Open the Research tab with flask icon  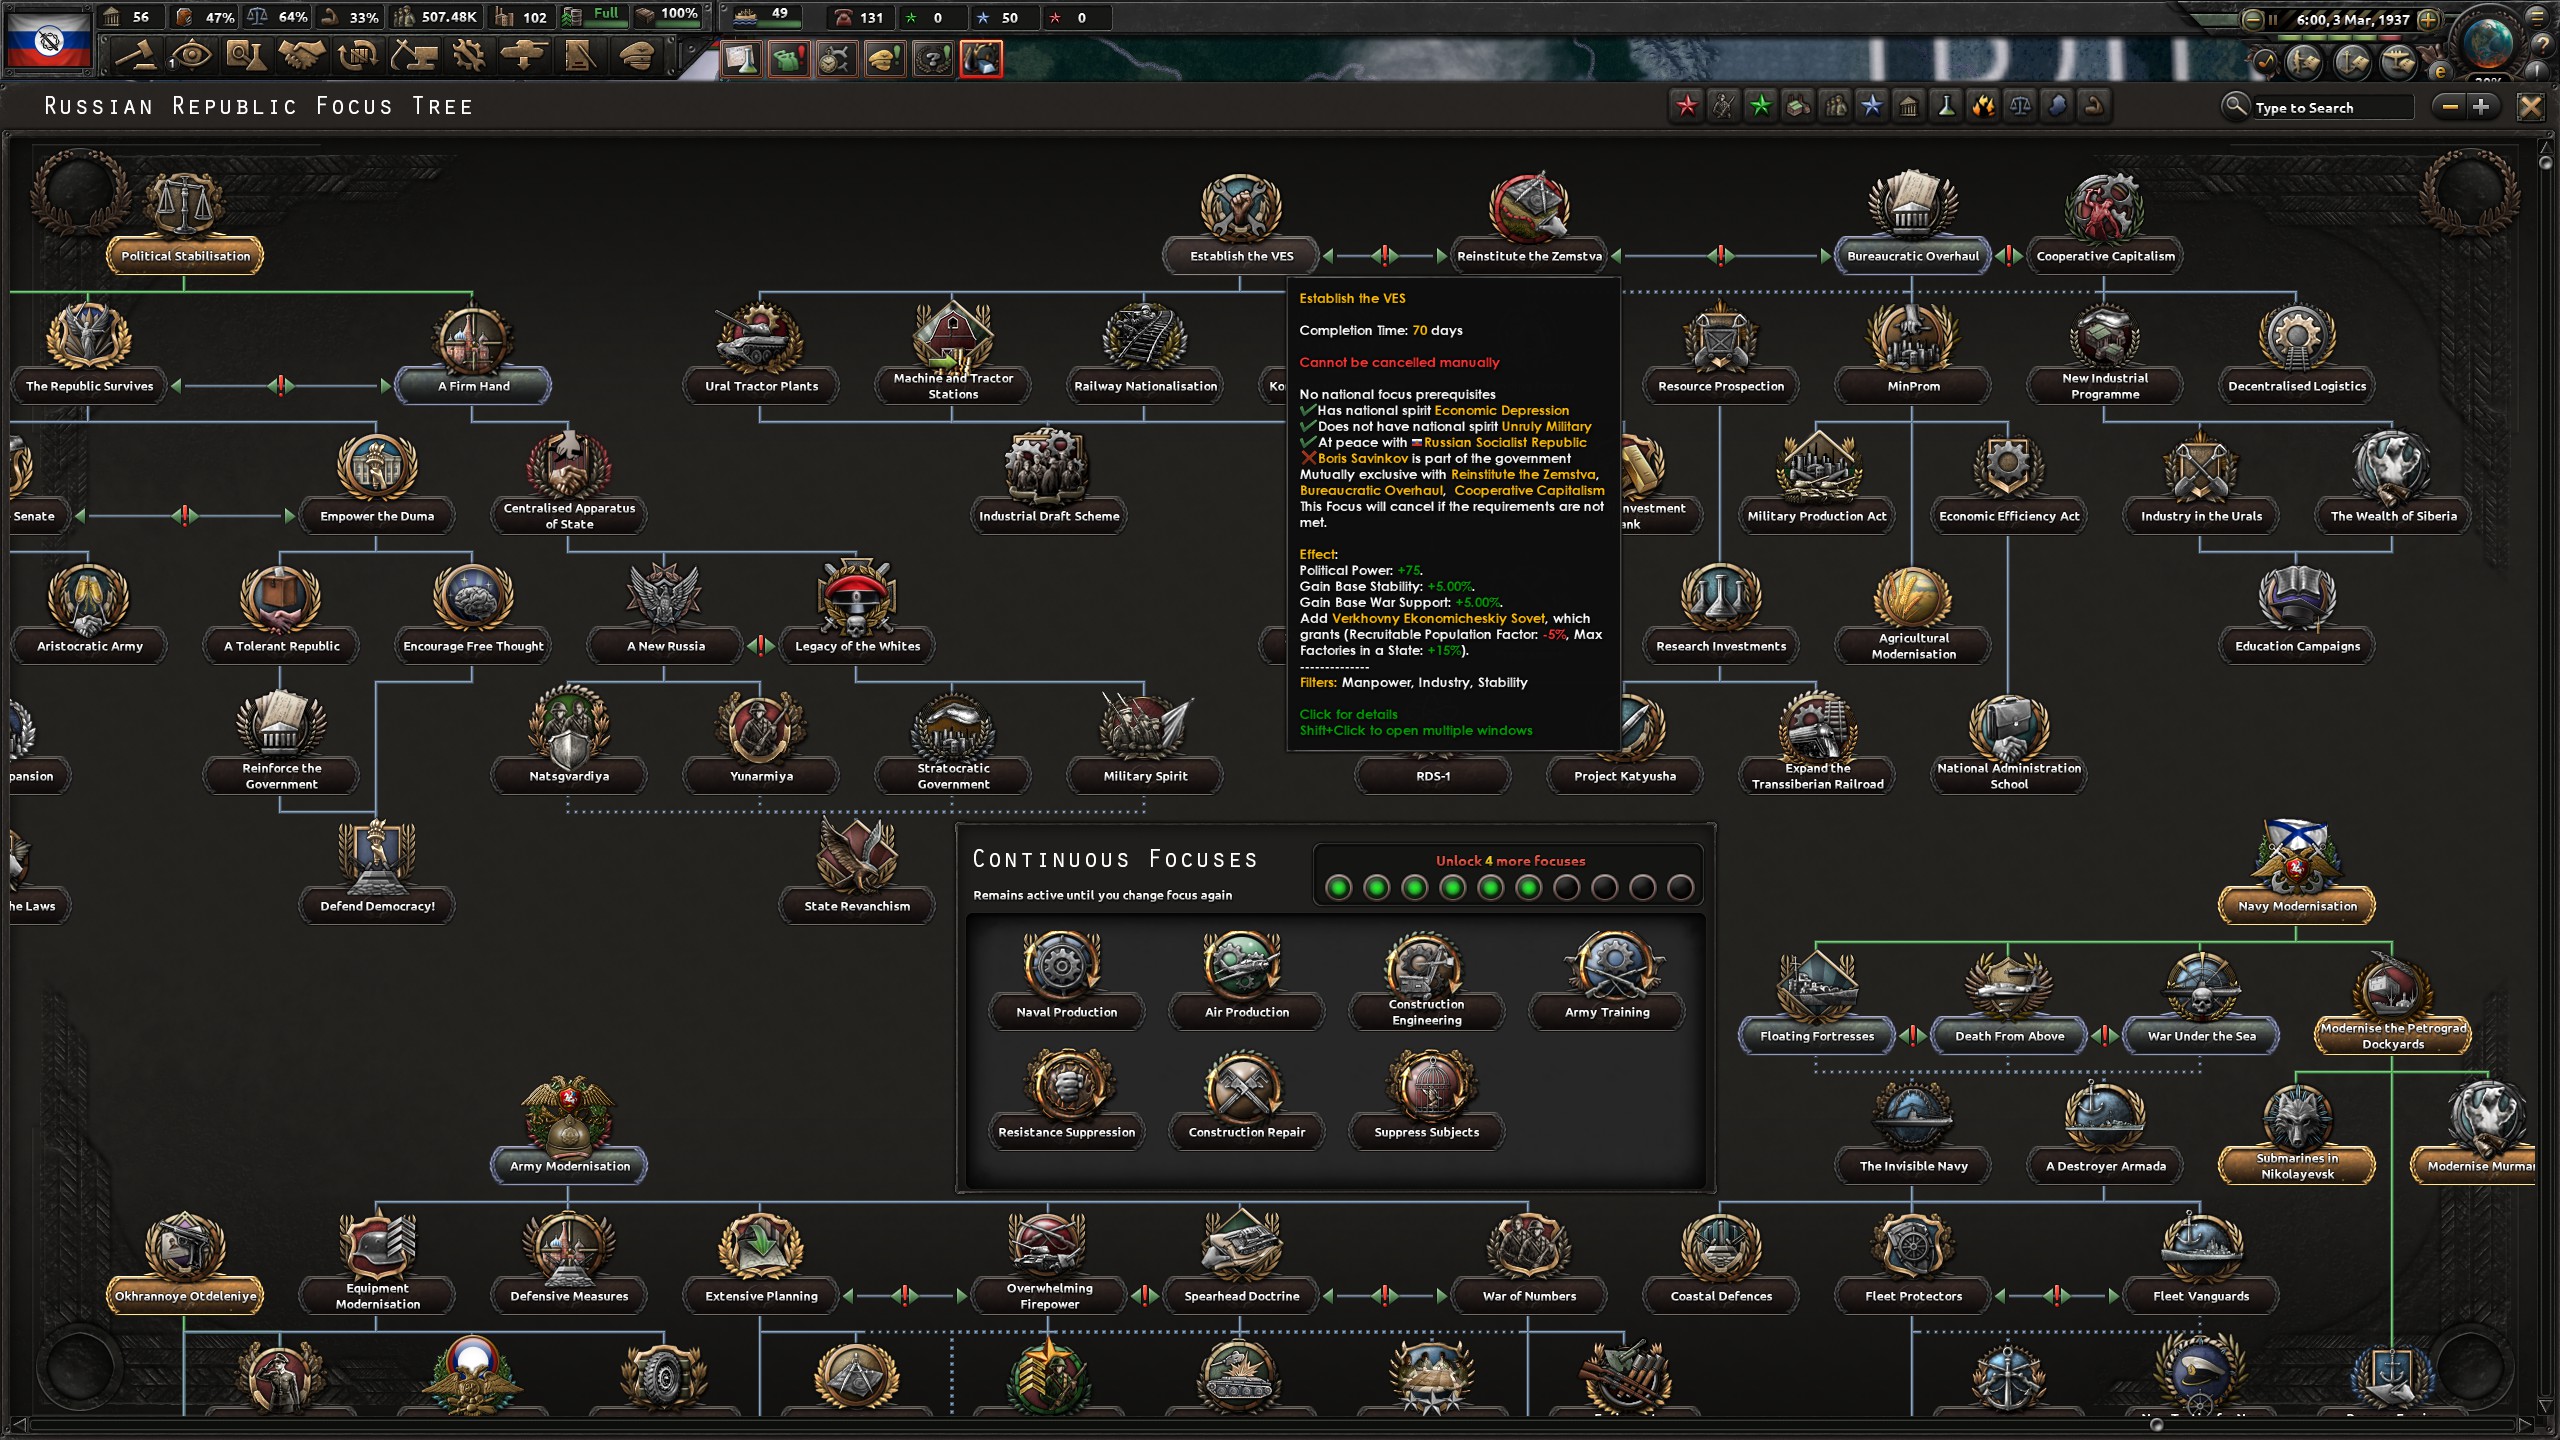[247, 57]
